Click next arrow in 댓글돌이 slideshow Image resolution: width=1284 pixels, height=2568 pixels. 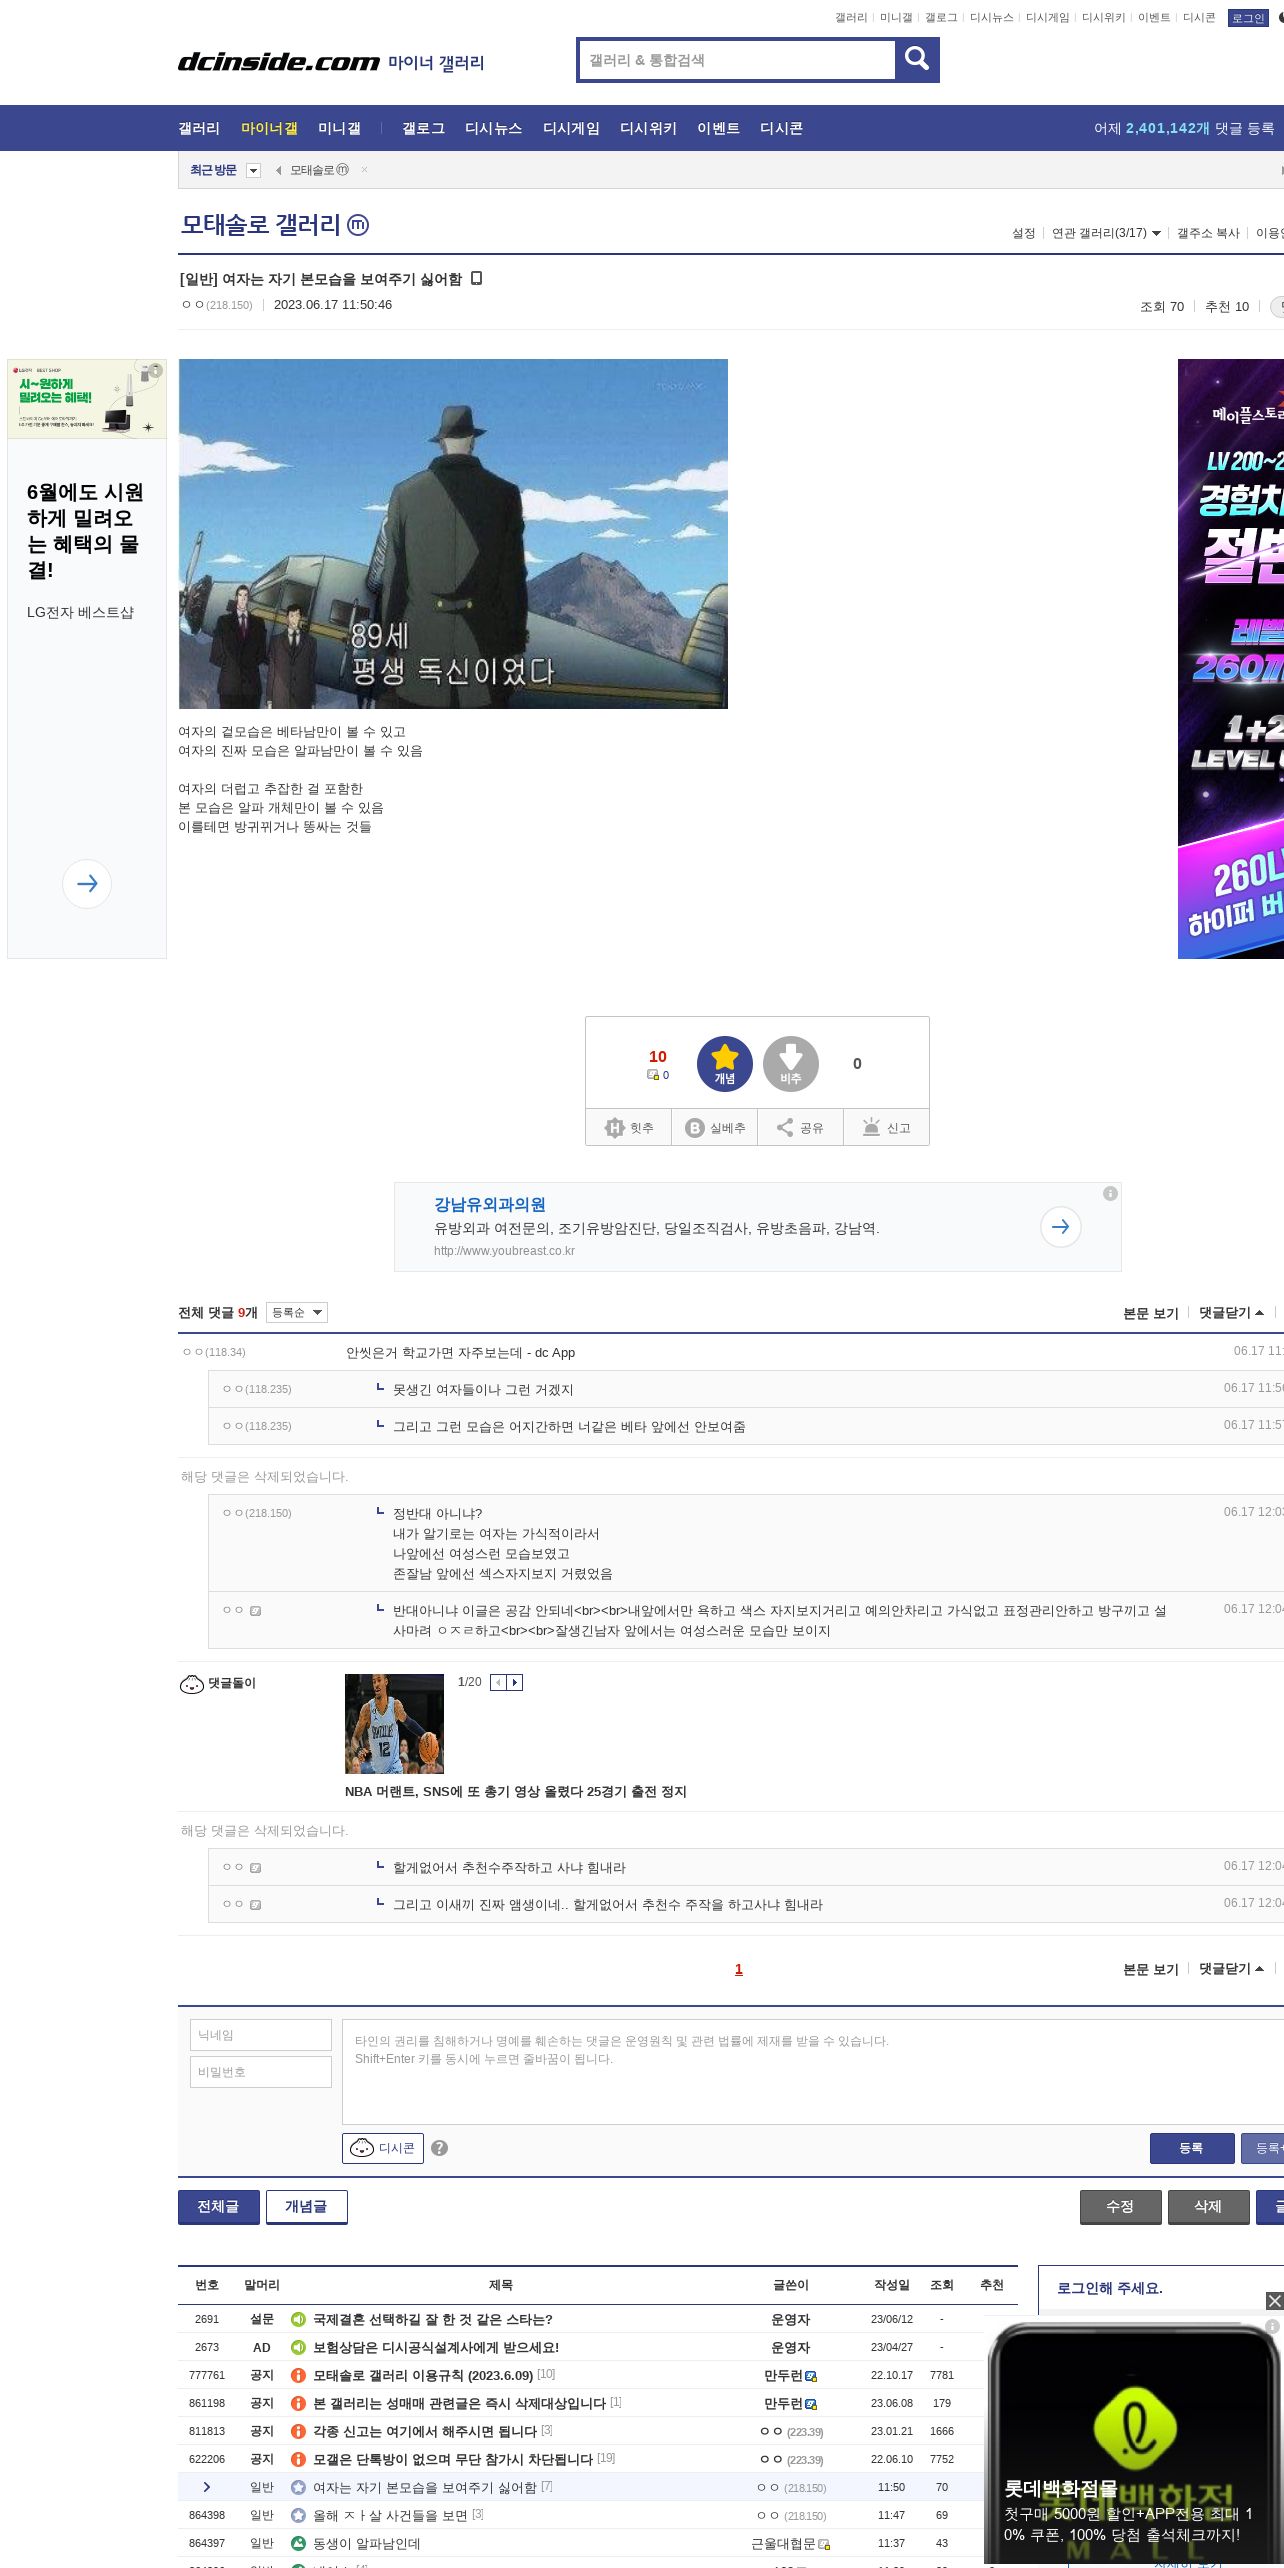coord(515,1682)
